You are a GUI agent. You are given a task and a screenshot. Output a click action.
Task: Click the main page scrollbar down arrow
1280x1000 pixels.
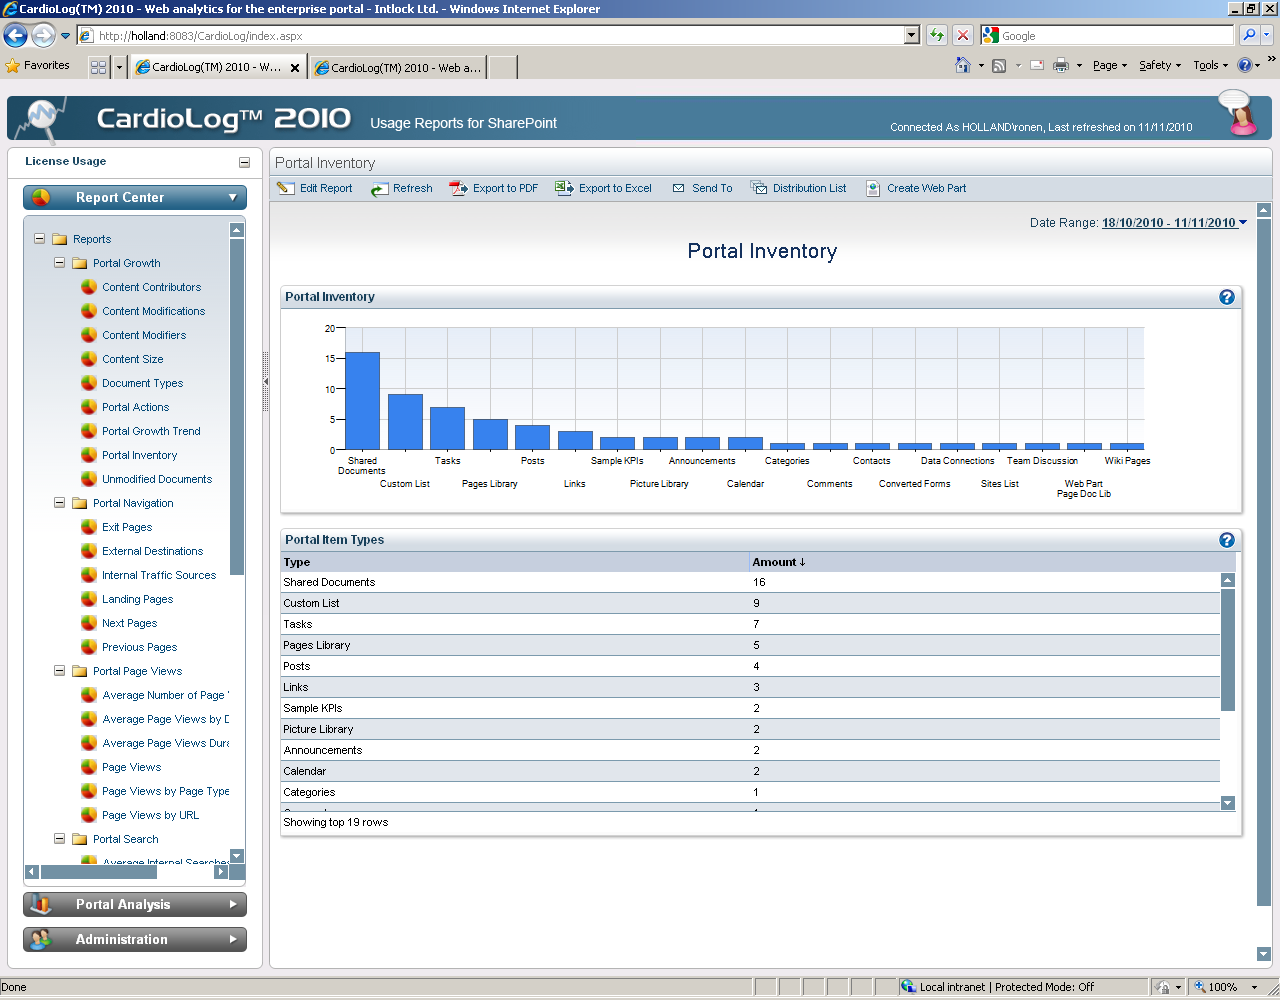point(1264,954)
